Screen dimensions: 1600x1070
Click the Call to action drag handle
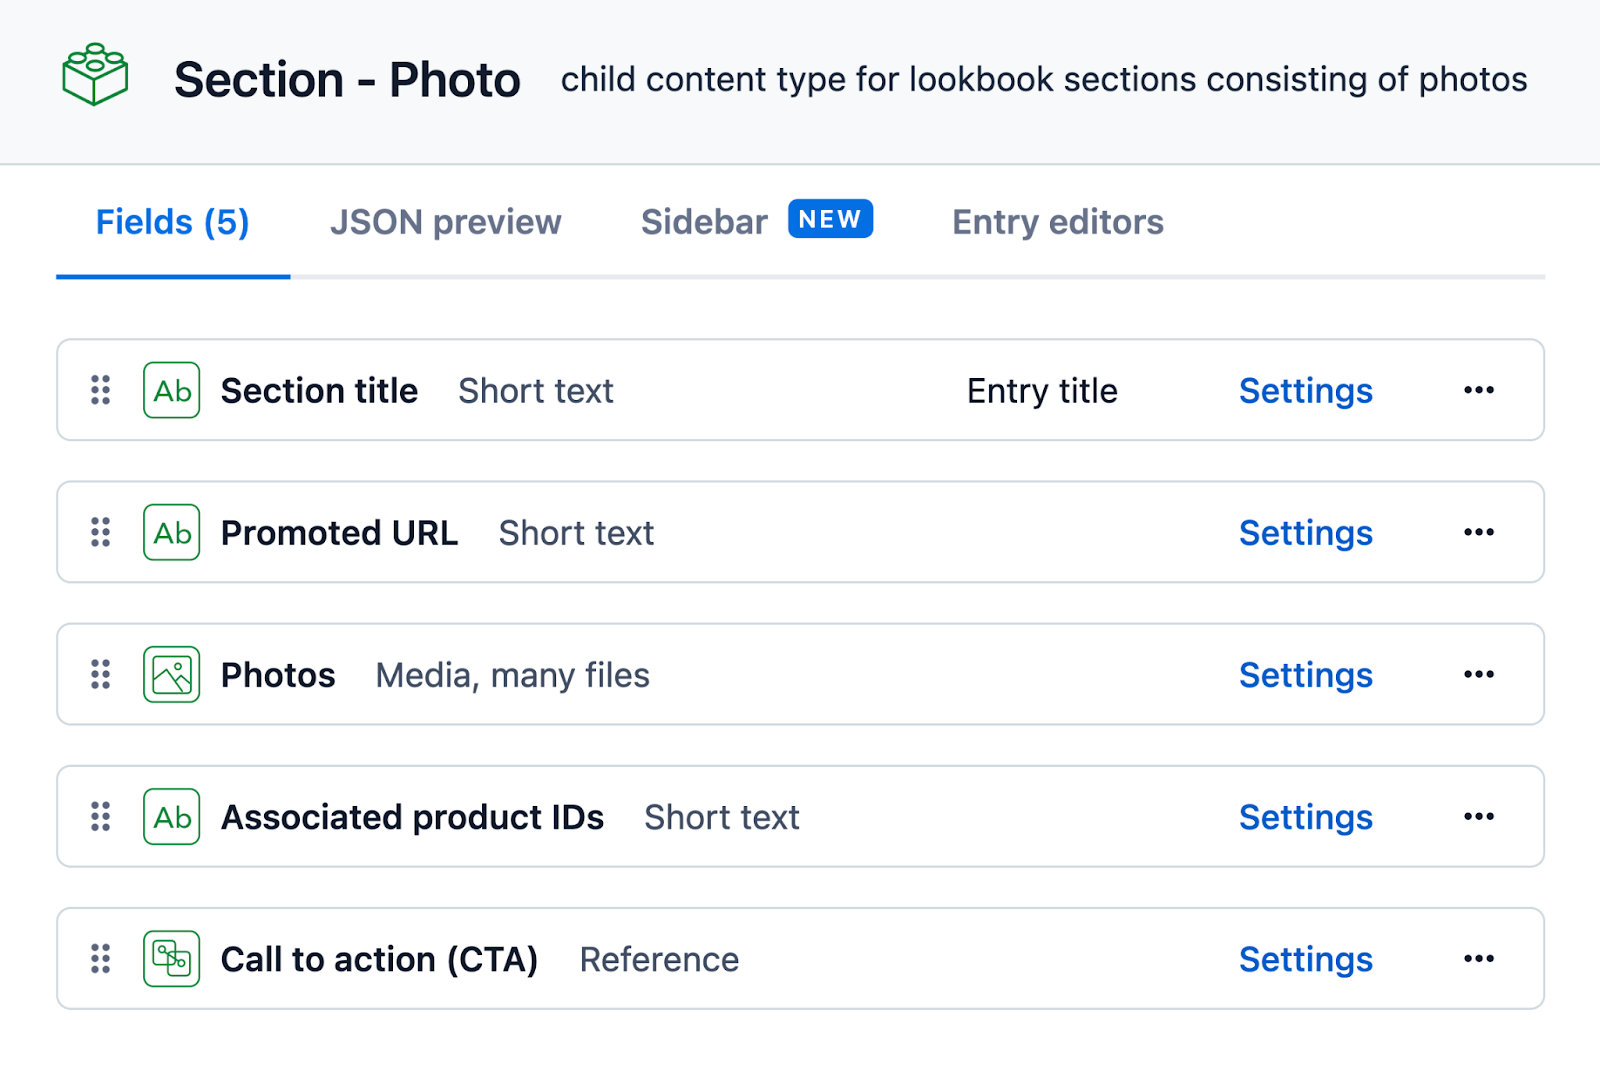101,959
